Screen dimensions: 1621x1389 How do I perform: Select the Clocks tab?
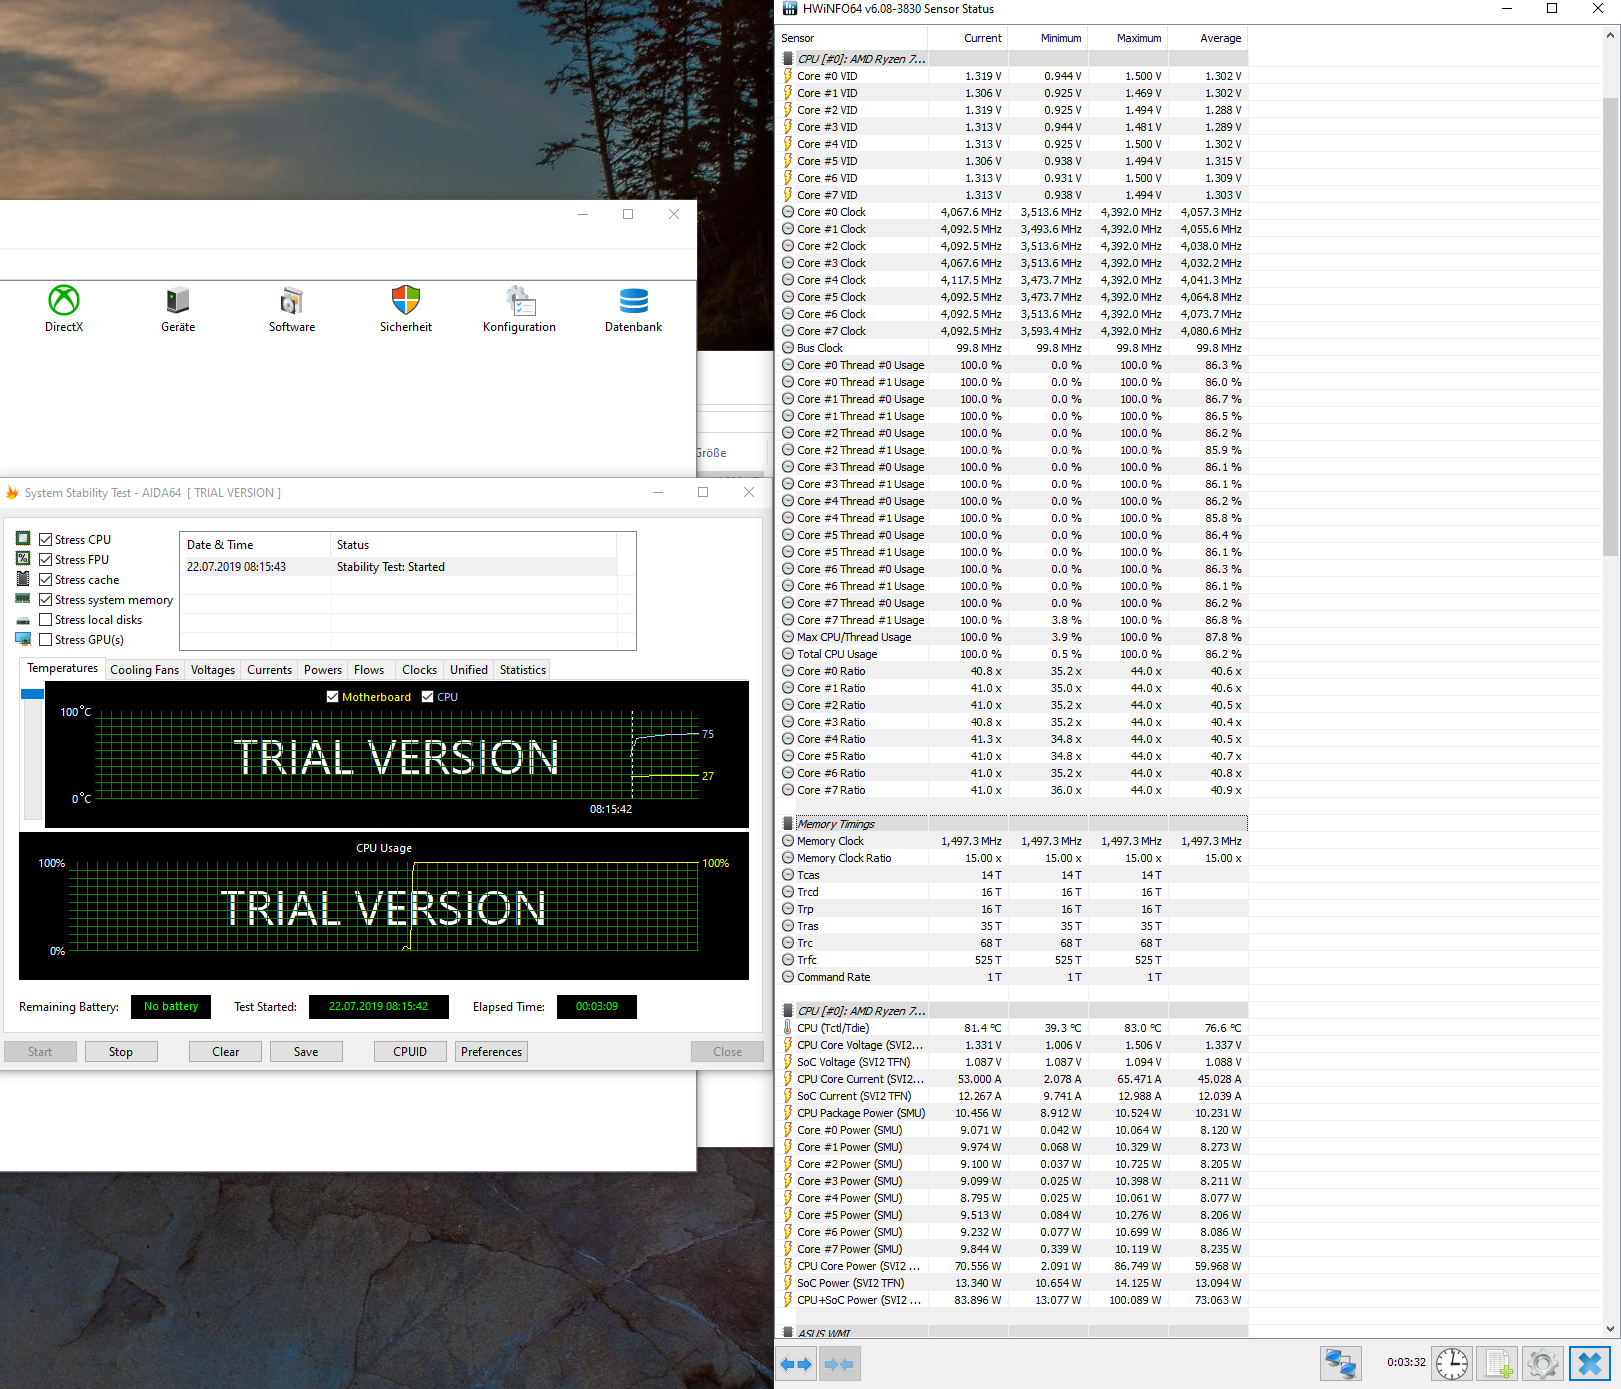pyautogui.click(x=419, y=670)
